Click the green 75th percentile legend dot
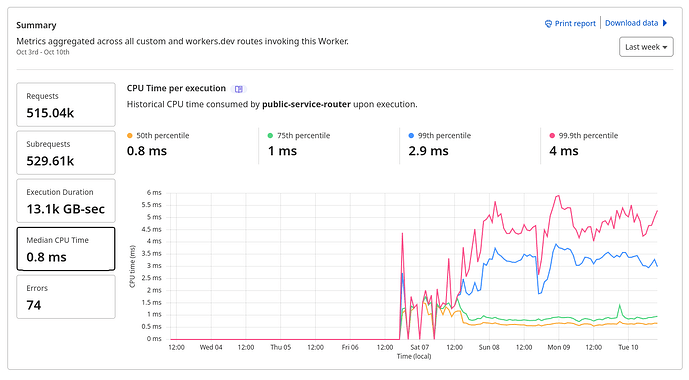Screen dimensions: 689x380 [x=270, y=136]
